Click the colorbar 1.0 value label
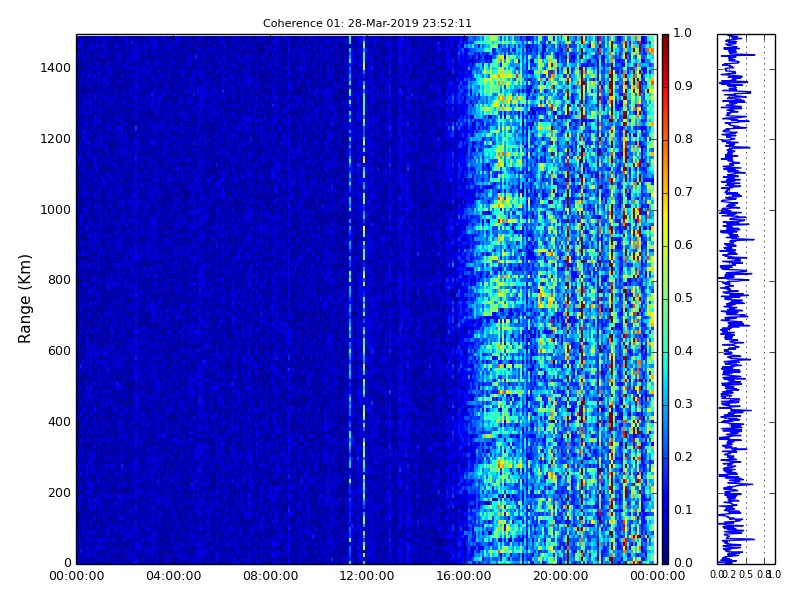This screenshot has height=600, width=800. [x=683, y=33]
